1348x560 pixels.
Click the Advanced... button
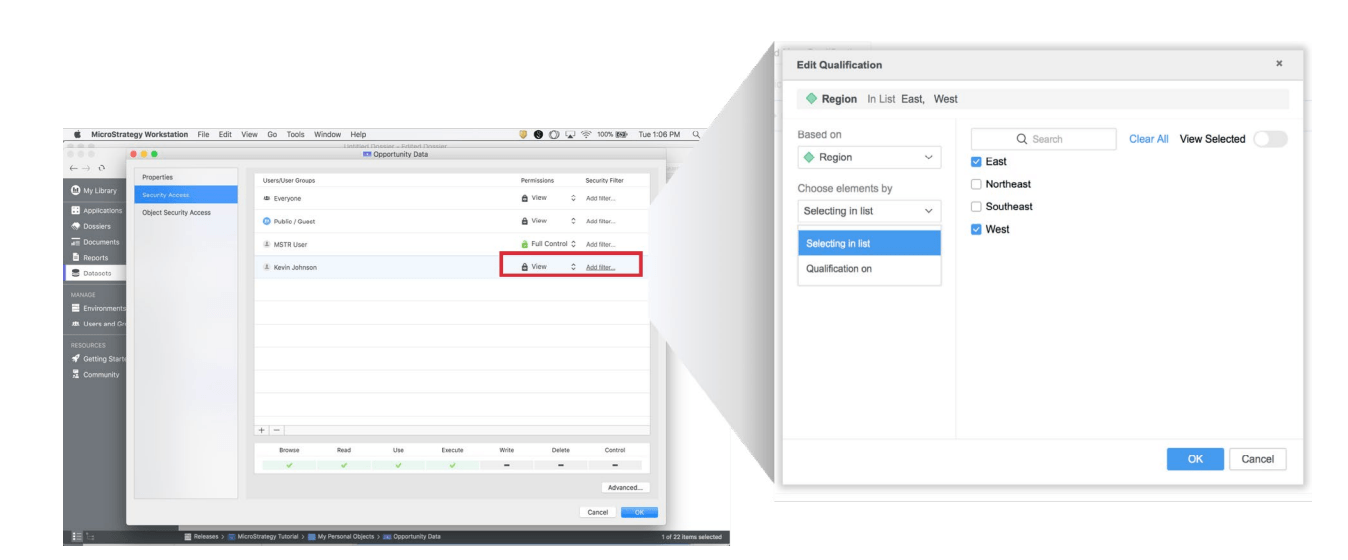coord(625,487)
